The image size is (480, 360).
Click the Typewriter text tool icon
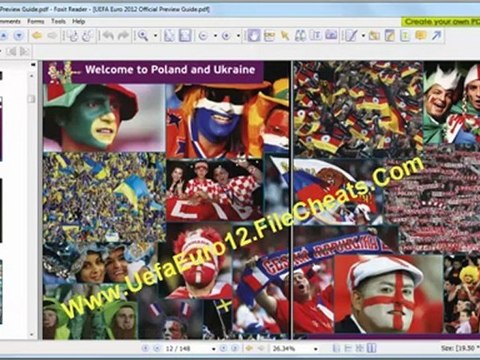316,35
